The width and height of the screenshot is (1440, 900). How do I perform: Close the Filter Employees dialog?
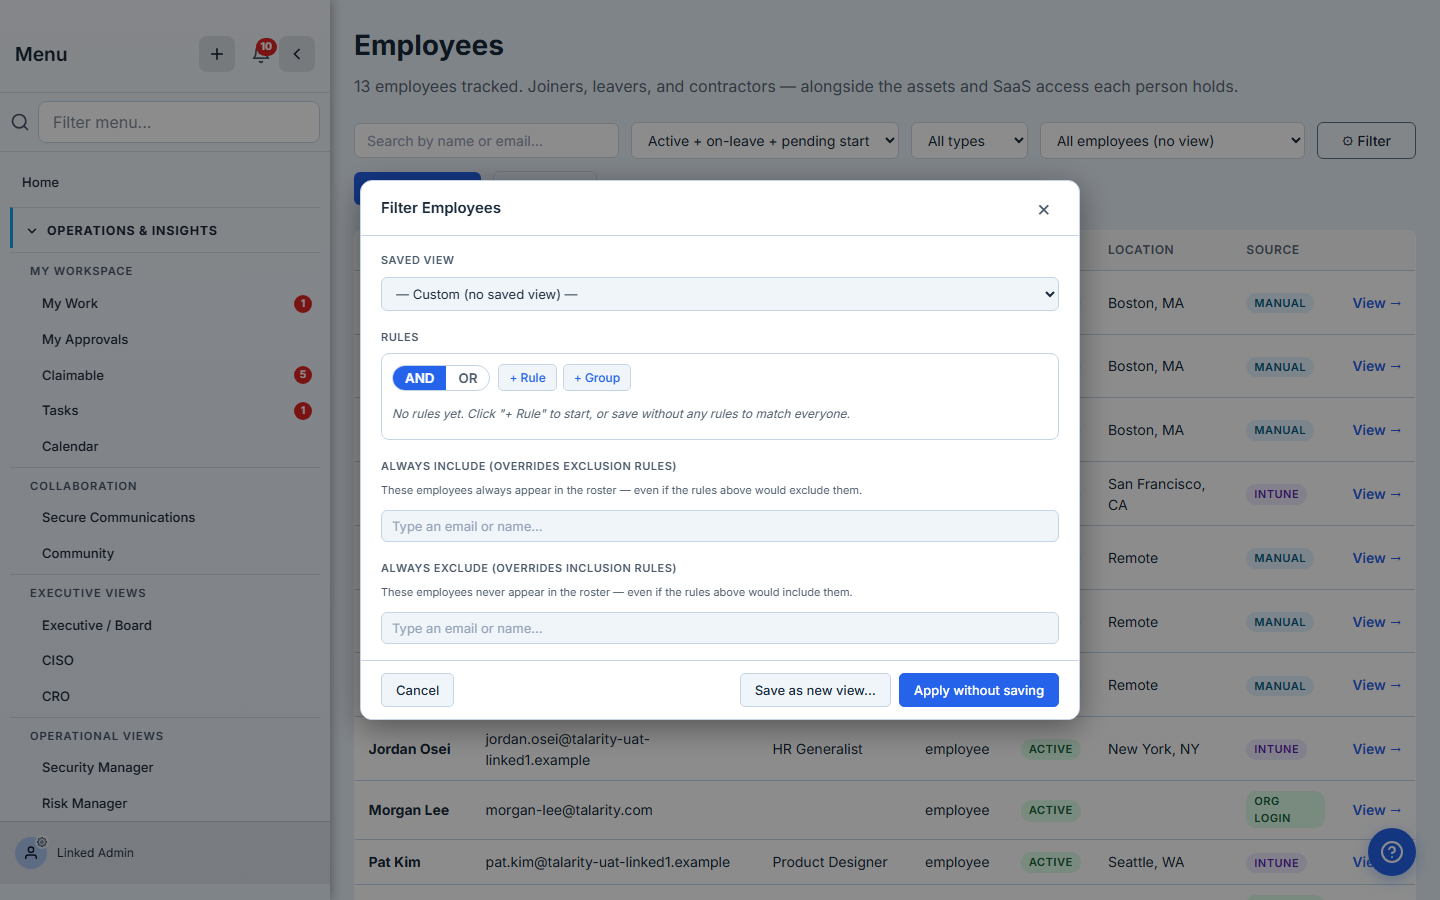point(1043,209)
